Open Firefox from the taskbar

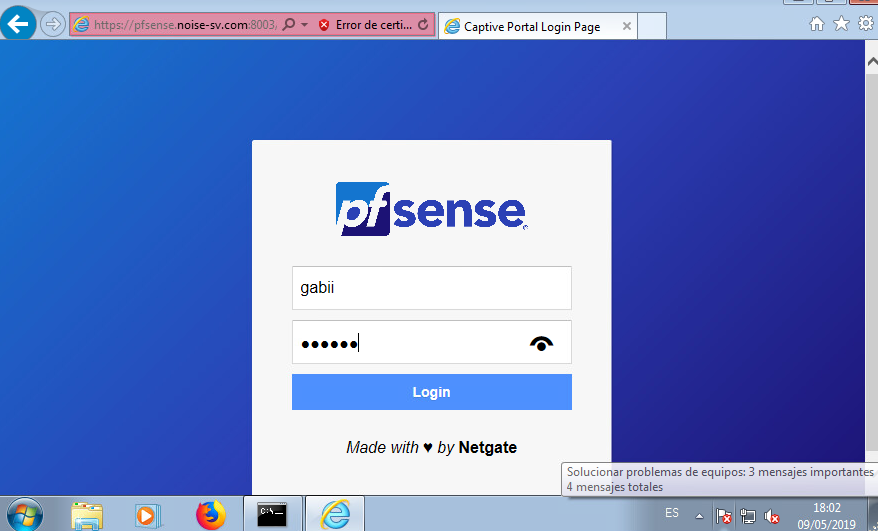(x=211, y=514)
